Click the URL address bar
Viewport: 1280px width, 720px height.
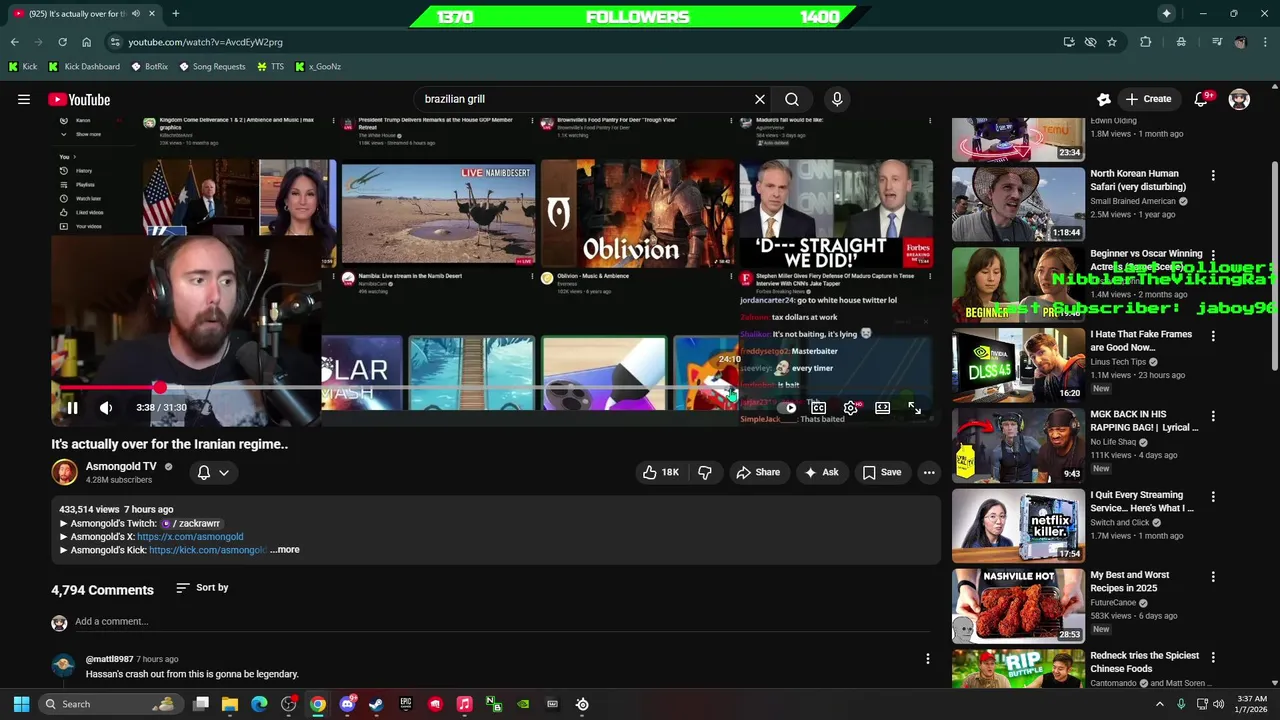click(x=590, y=42)
